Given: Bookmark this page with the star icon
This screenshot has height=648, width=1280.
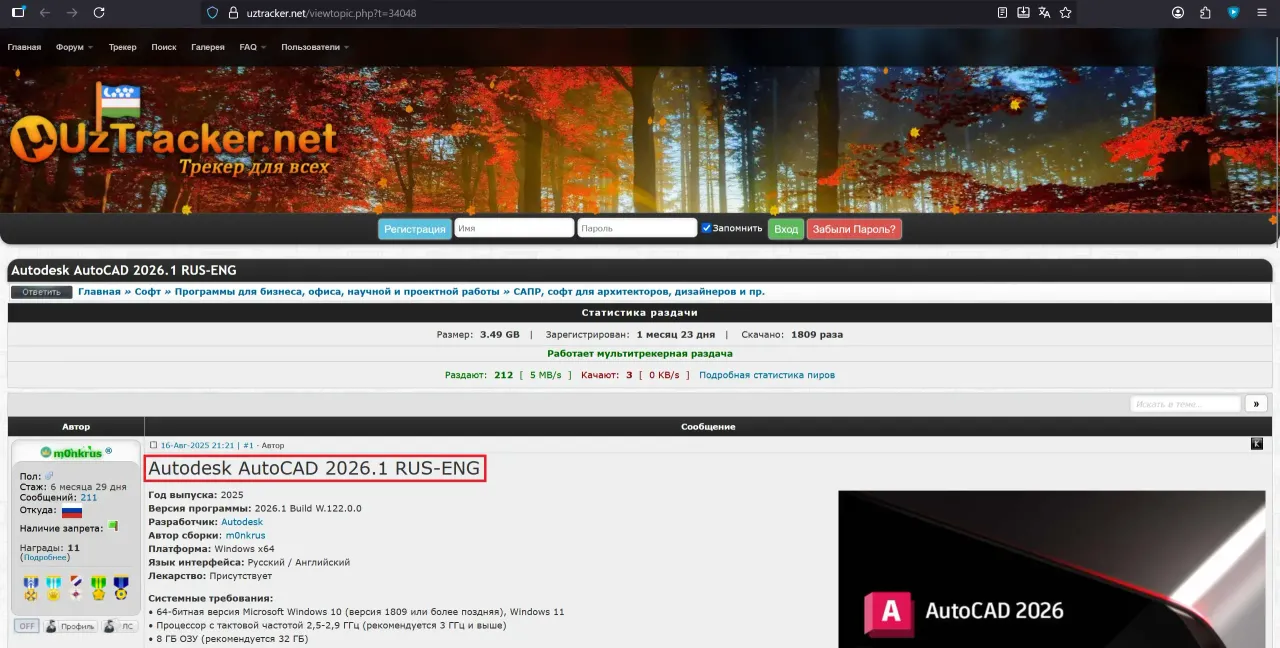Looking at the screenshot, I should point(1065,13).
